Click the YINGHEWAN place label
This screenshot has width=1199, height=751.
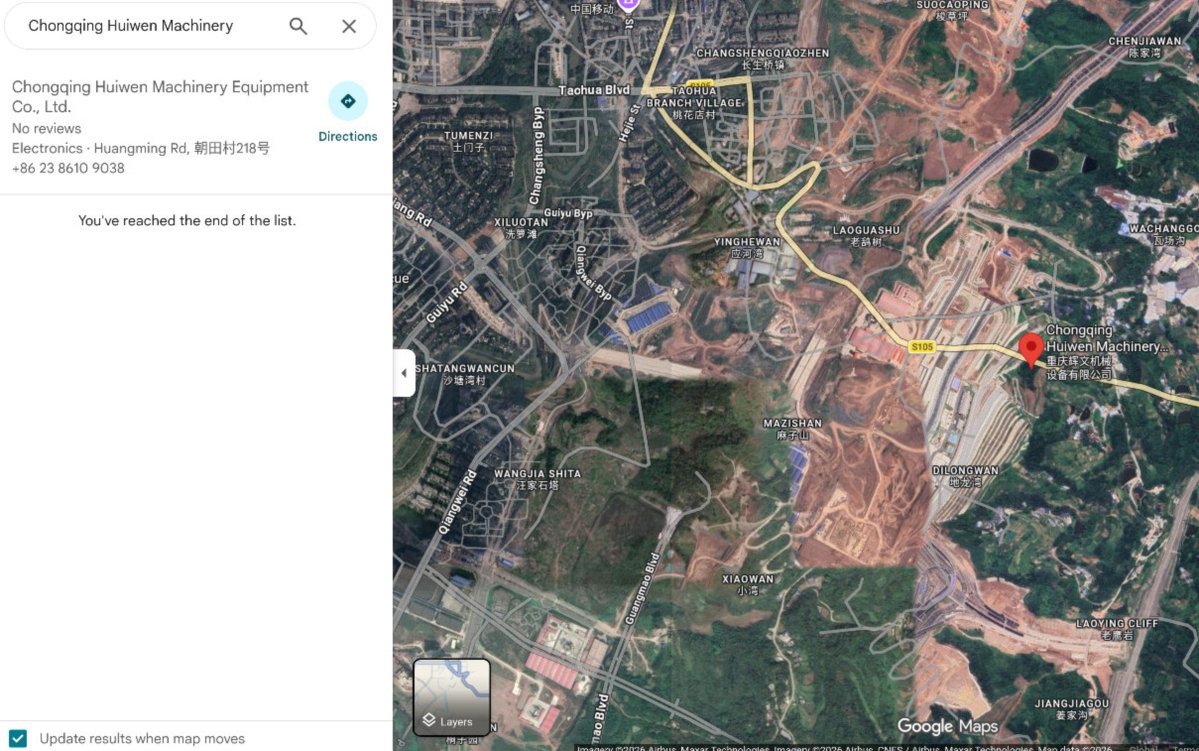coord(746,247)
